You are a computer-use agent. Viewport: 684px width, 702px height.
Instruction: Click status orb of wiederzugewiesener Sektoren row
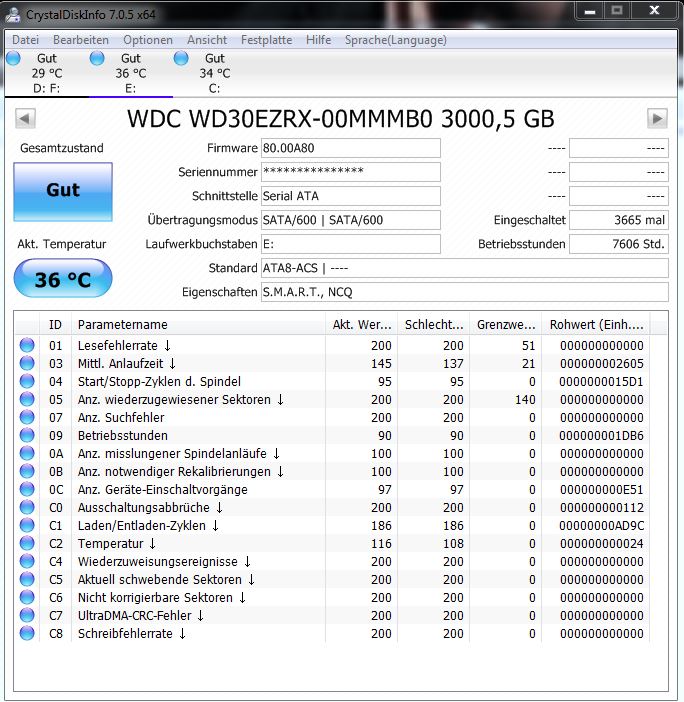click(x=27, y=399)
